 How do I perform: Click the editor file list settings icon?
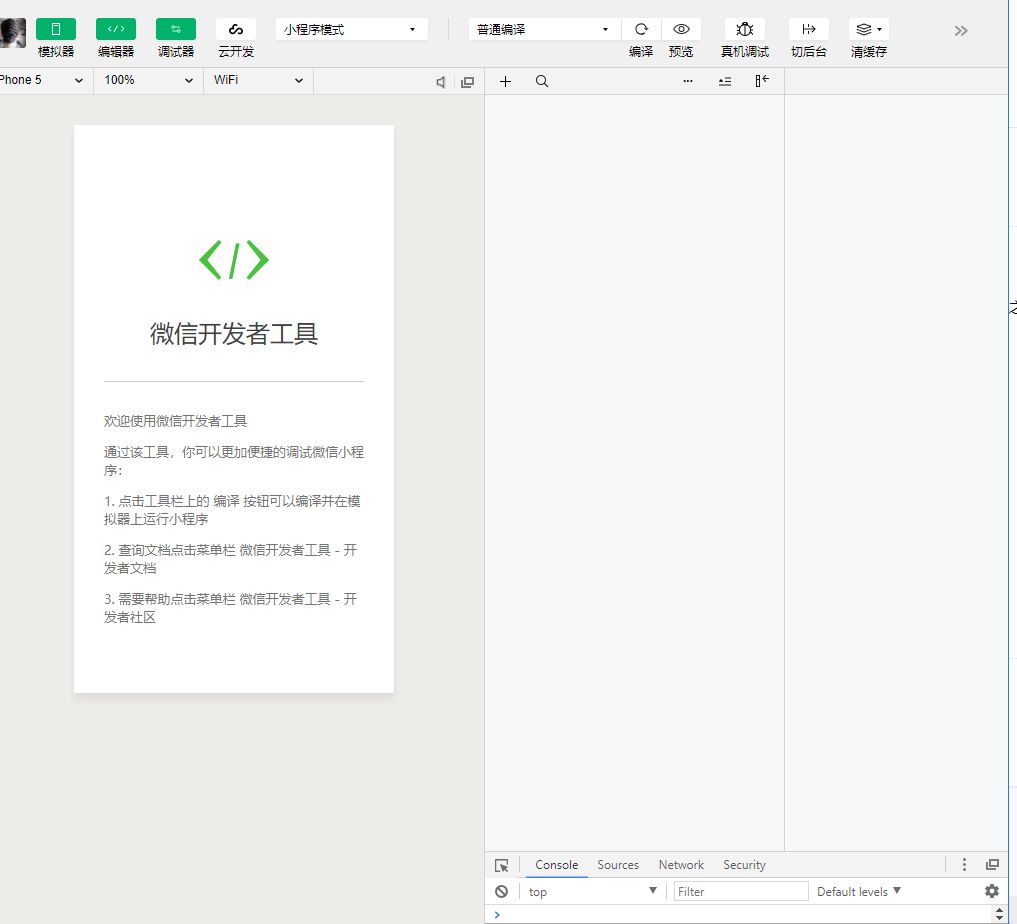725,82
